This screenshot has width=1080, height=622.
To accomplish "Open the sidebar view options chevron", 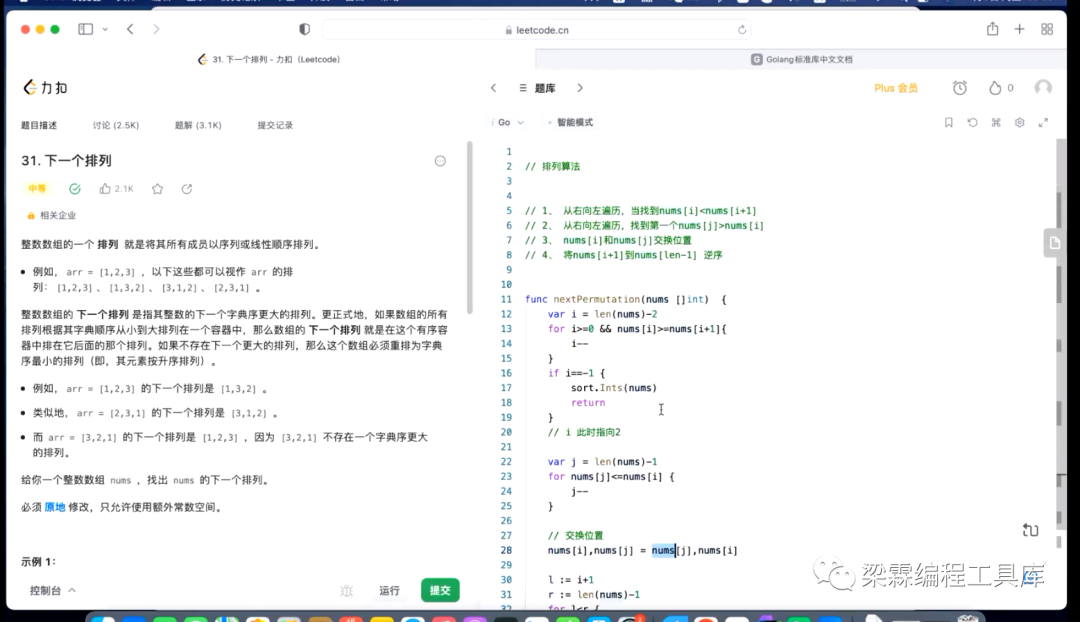I will pyautogui.click(x=107, y=28).
